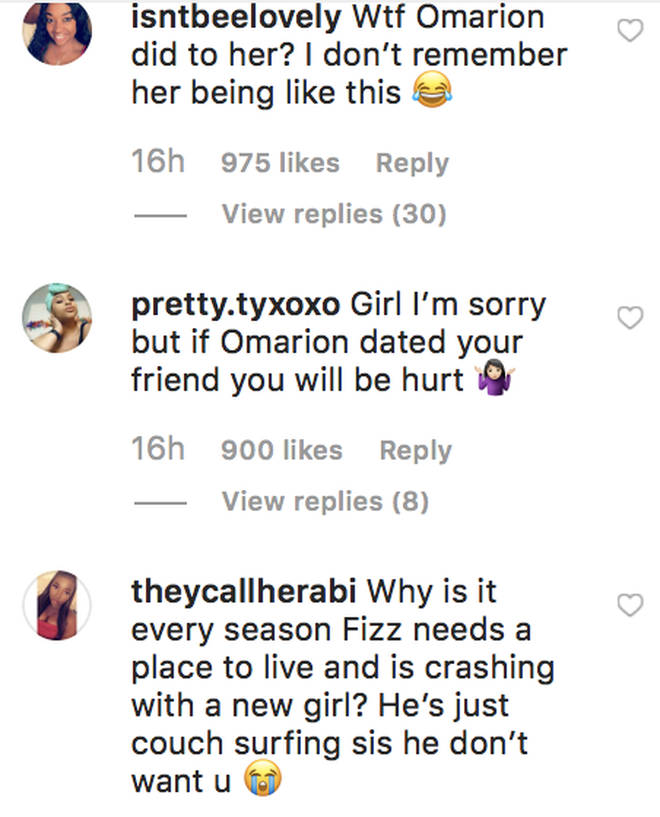Click the laughing-crying emoji in isntbeelovely's comment
The height and width of the screenshot is (817, 660).
pos(432,95)
